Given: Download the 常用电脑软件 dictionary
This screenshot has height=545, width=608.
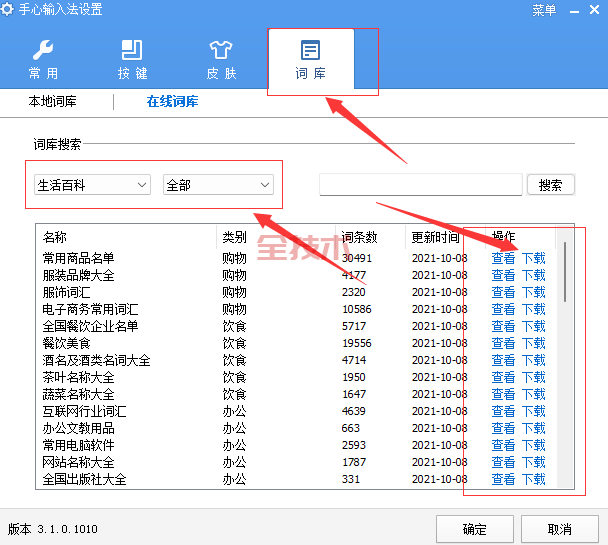Looking at the screenshot, I should pyautogui.click(x=534, y=445).
